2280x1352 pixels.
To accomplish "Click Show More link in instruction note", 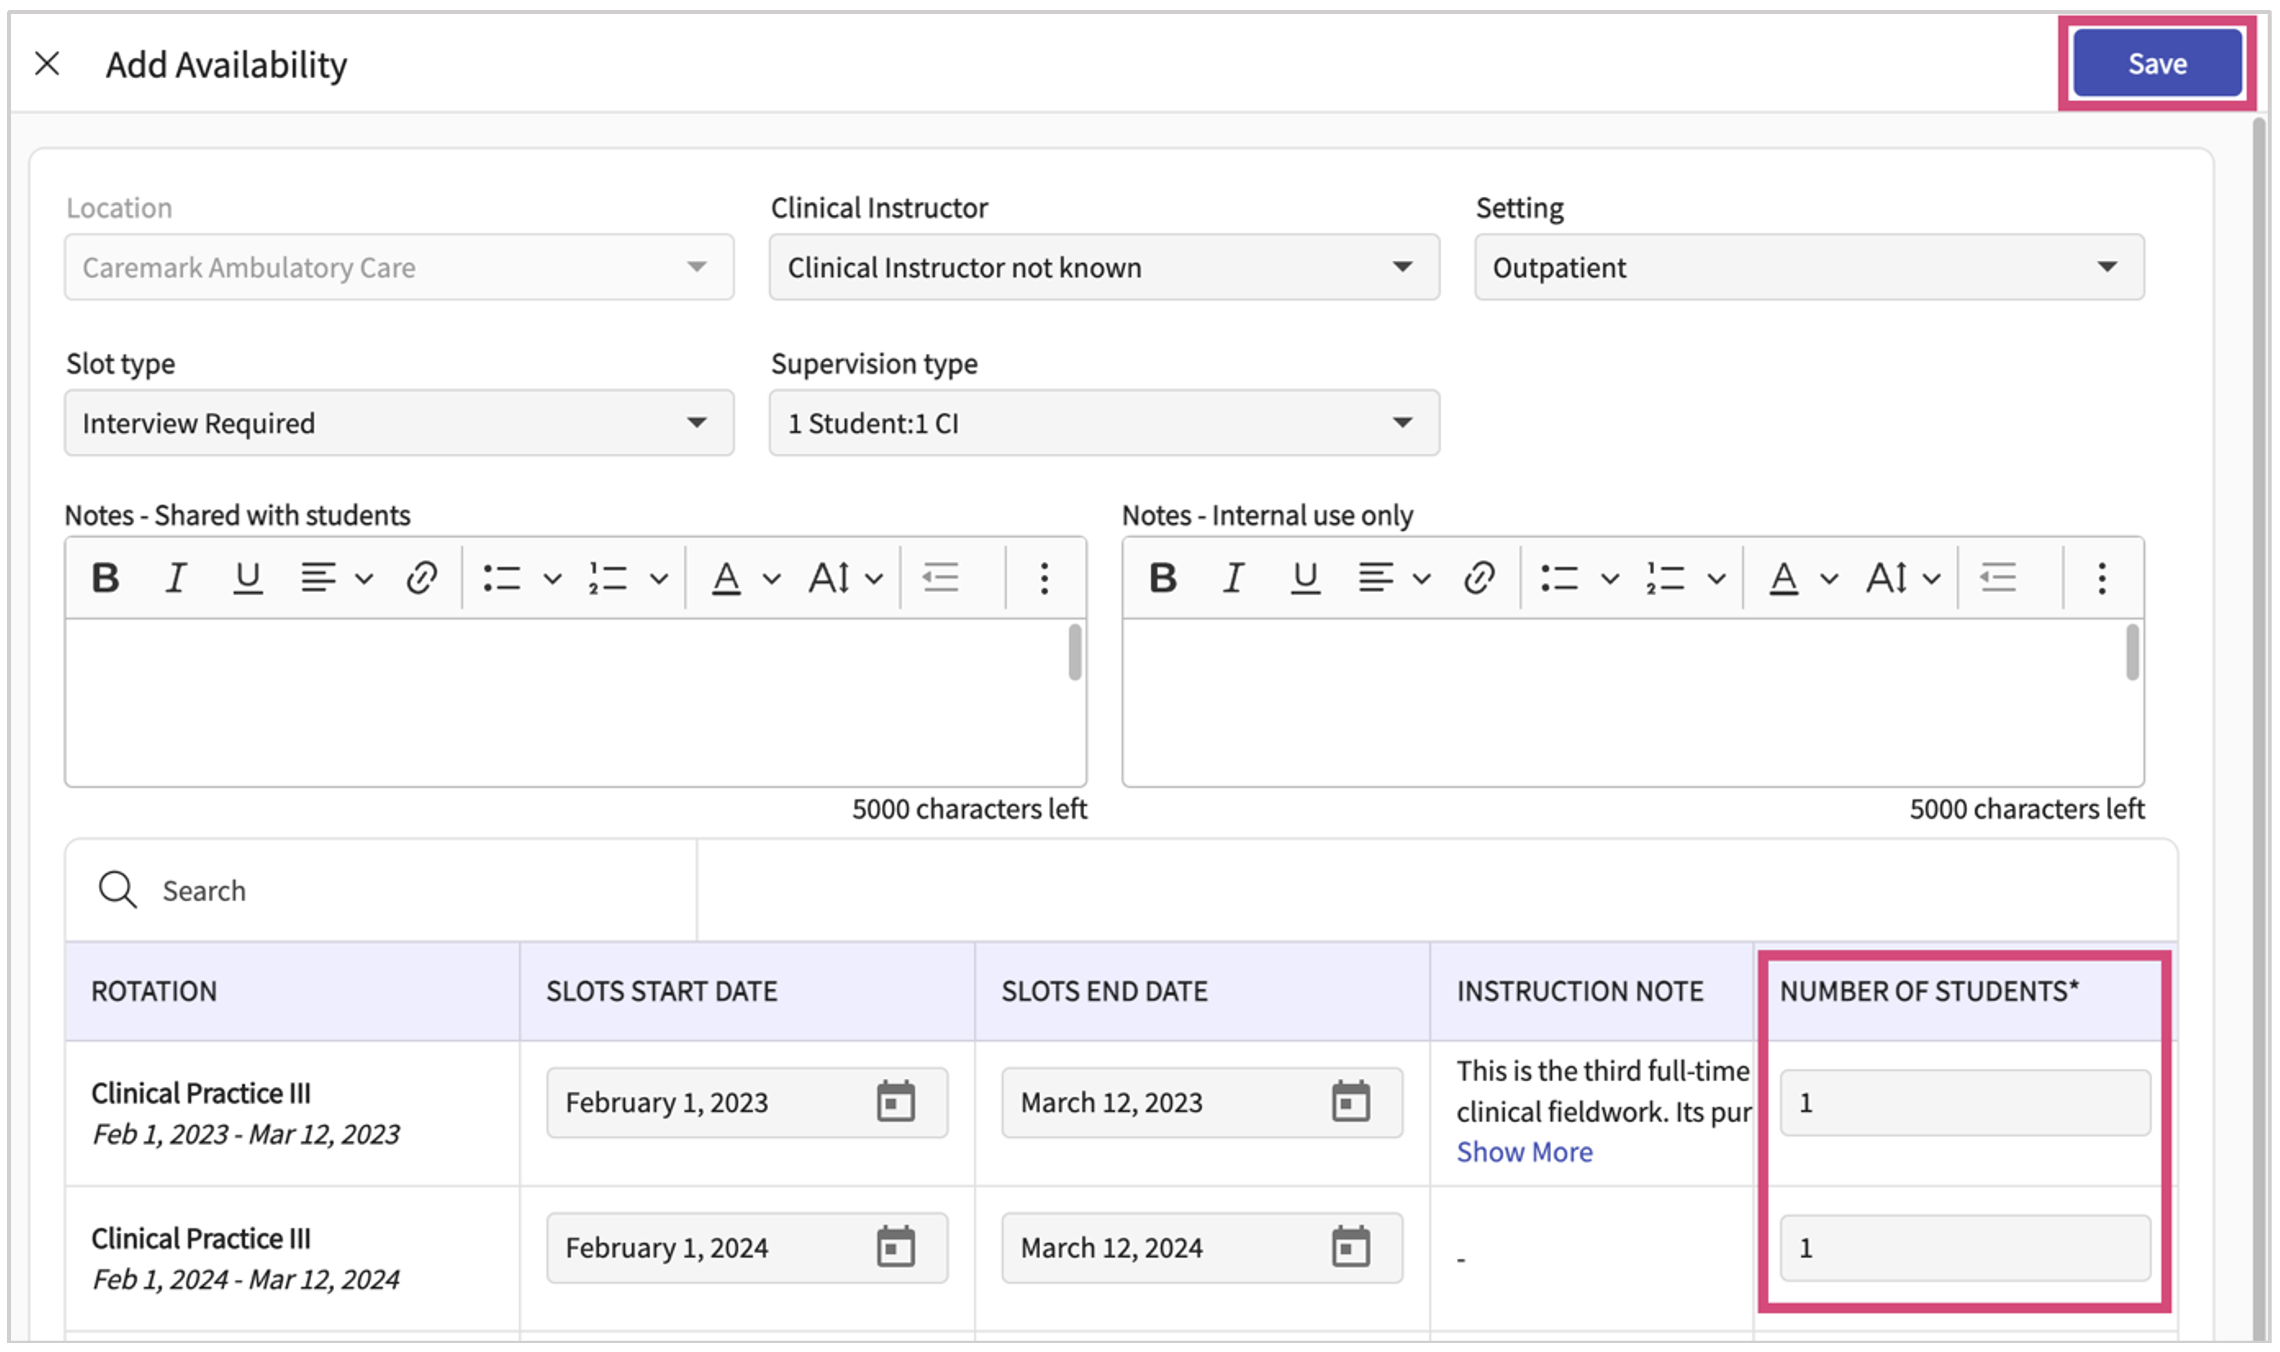I will [1524, 1152].
